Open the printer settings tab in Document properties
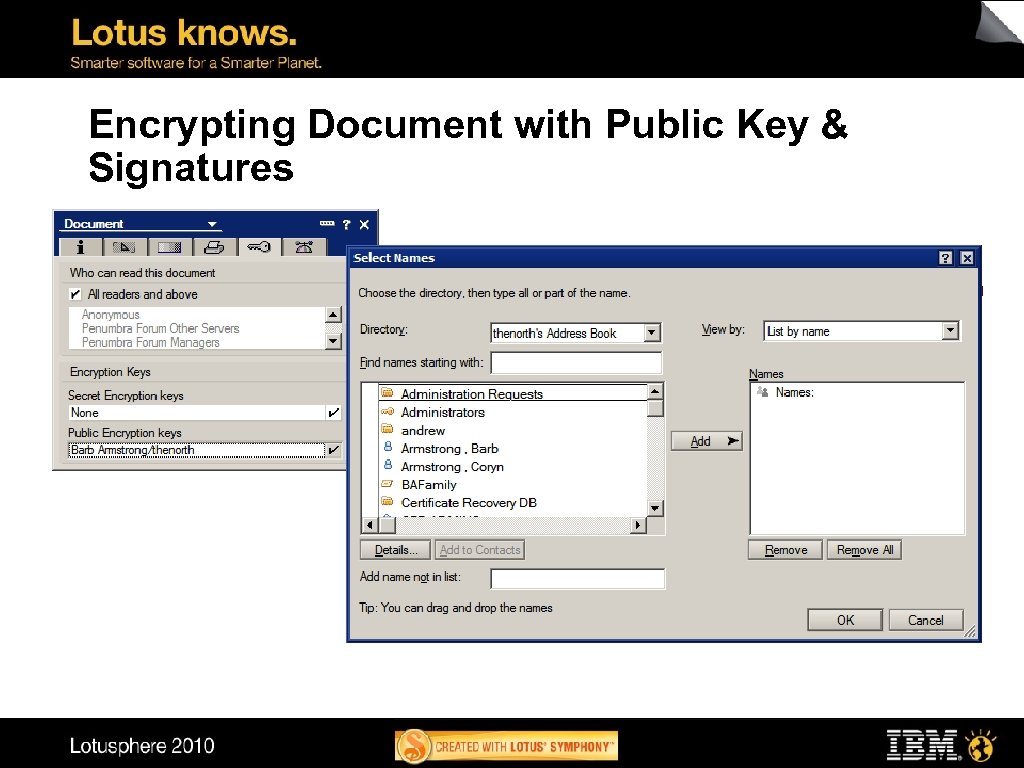The height and width of the screenshot is (768, 1024). pyautogui.click(x=214, y=247)
